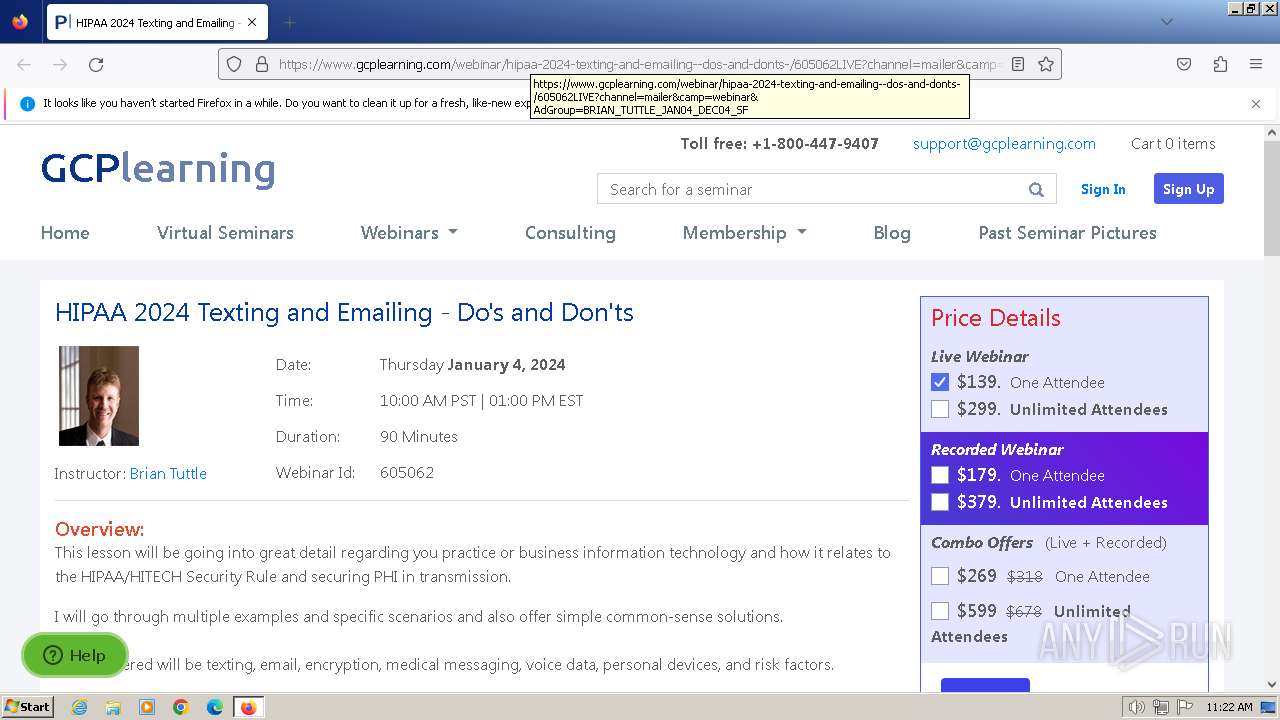1280x720 pixels.
Task: Select the HIPAA 2024 Texting browser tab
Action: tap(156, 22)
